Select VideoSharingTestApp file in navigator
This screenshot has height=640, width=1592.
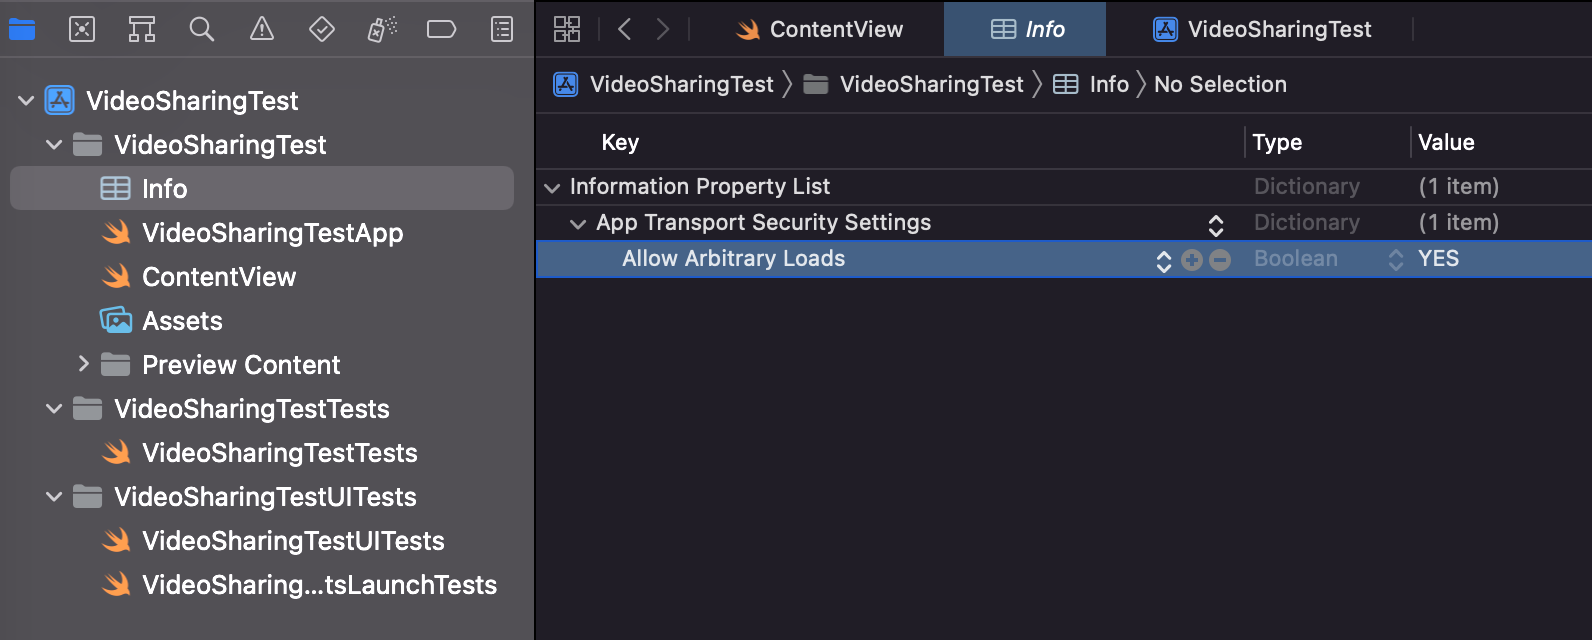[x=272, y=233]
